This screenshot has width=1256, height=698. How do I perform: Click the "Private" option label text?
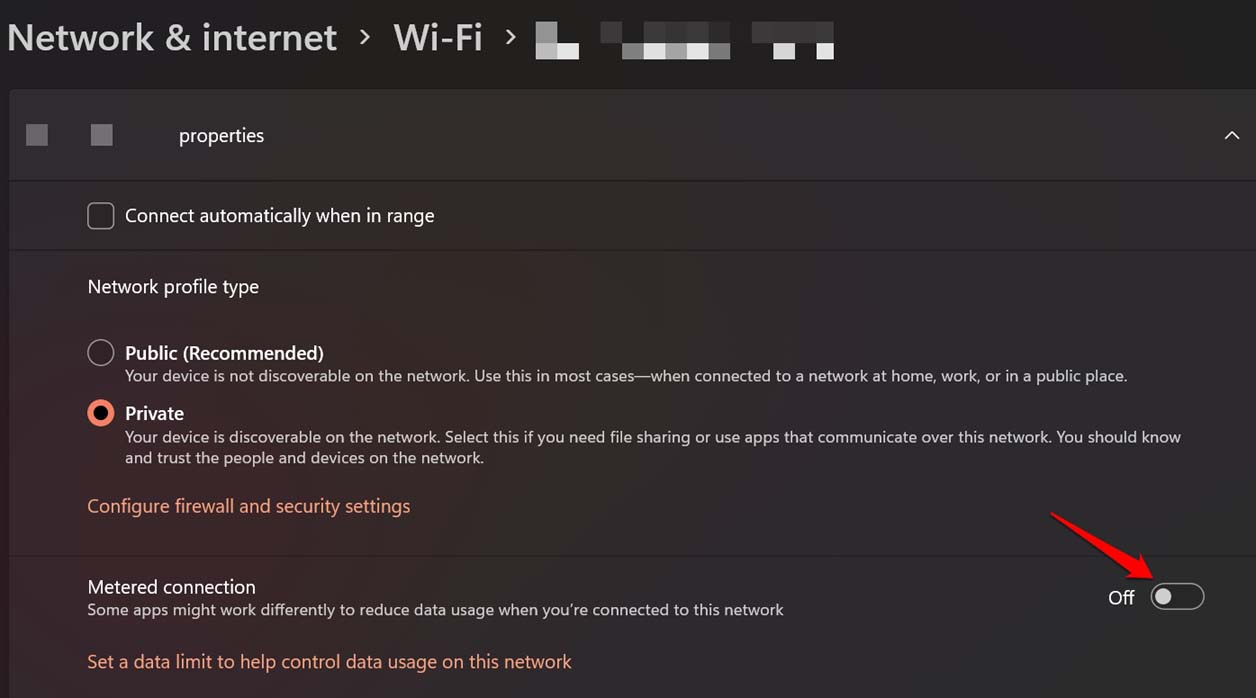point(154,413)
